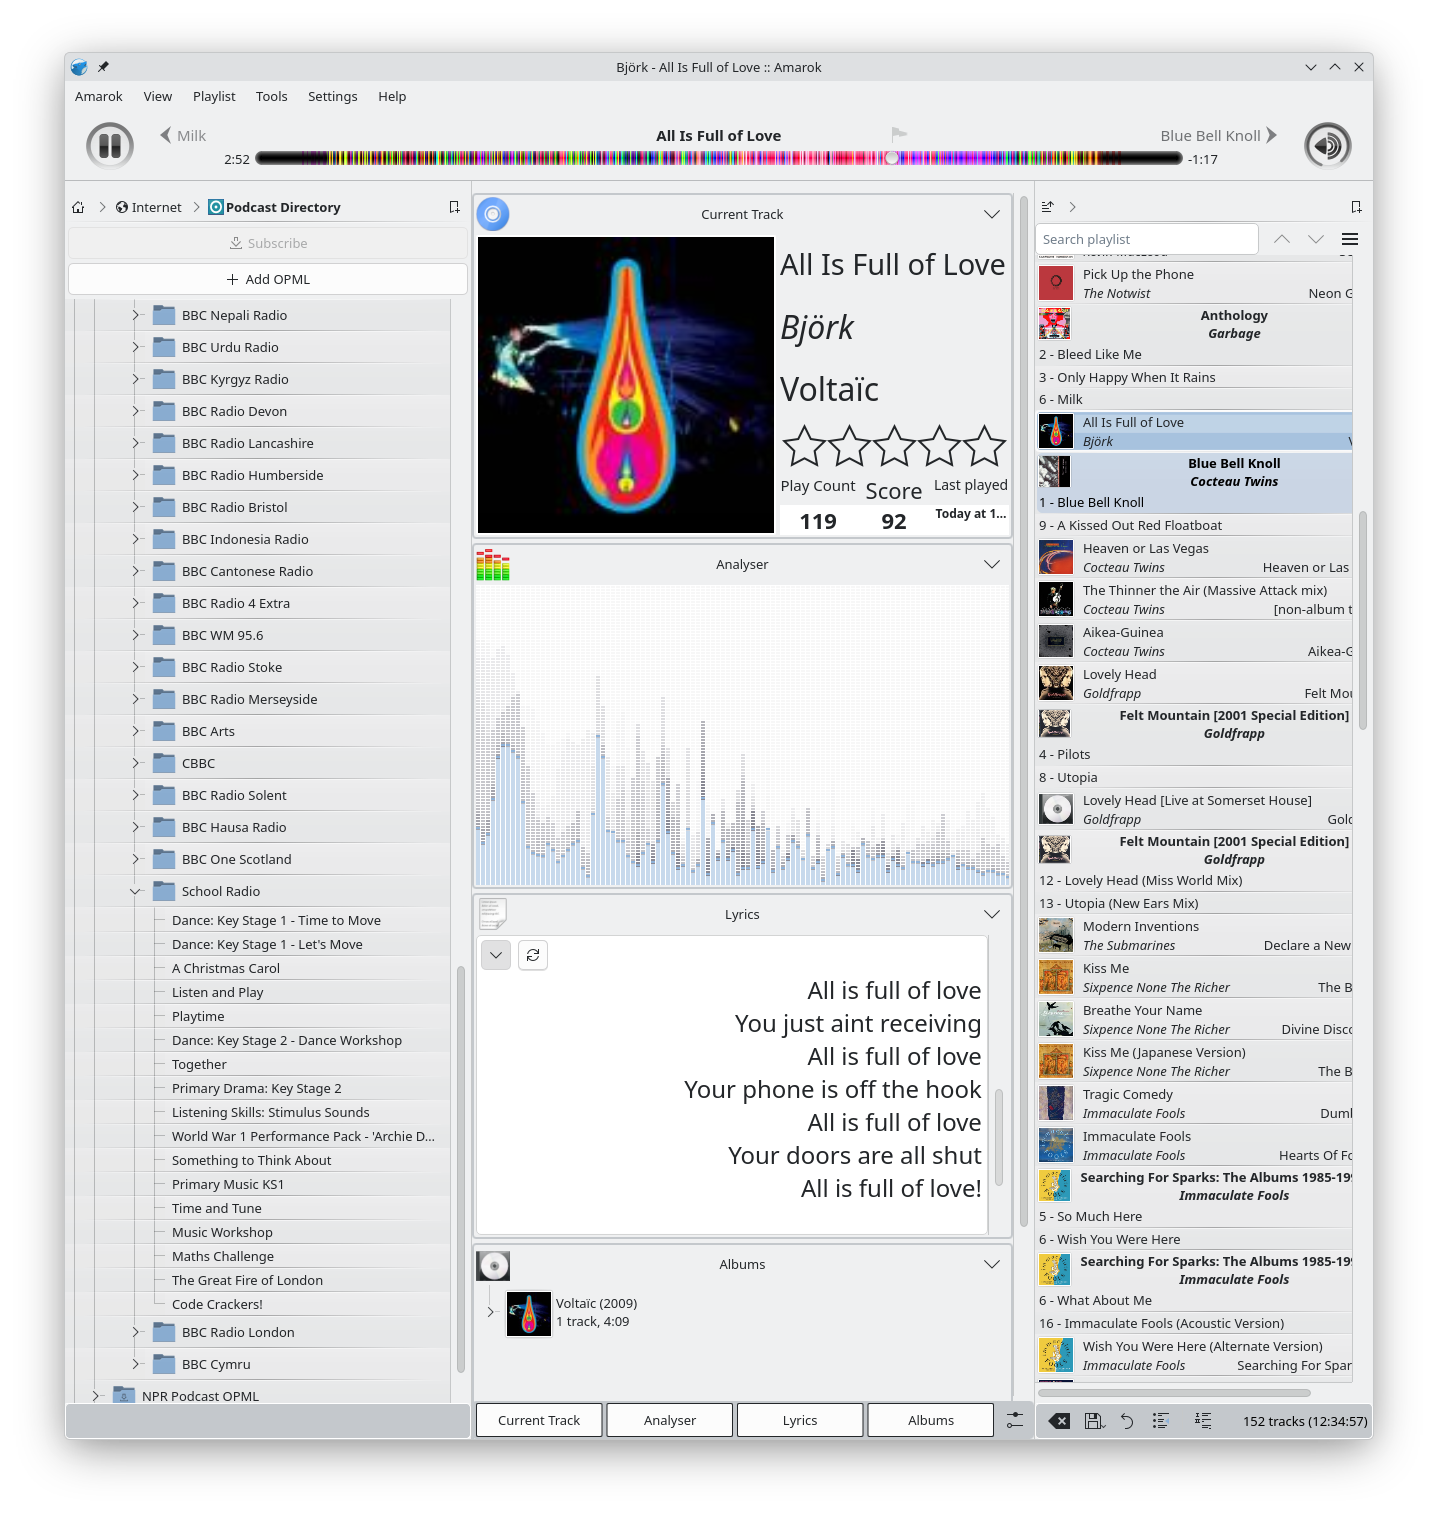The width and height of the screenshot is (1438, 1516).
Task: Rate track with the first star
Action: click(x=804, y=446)
